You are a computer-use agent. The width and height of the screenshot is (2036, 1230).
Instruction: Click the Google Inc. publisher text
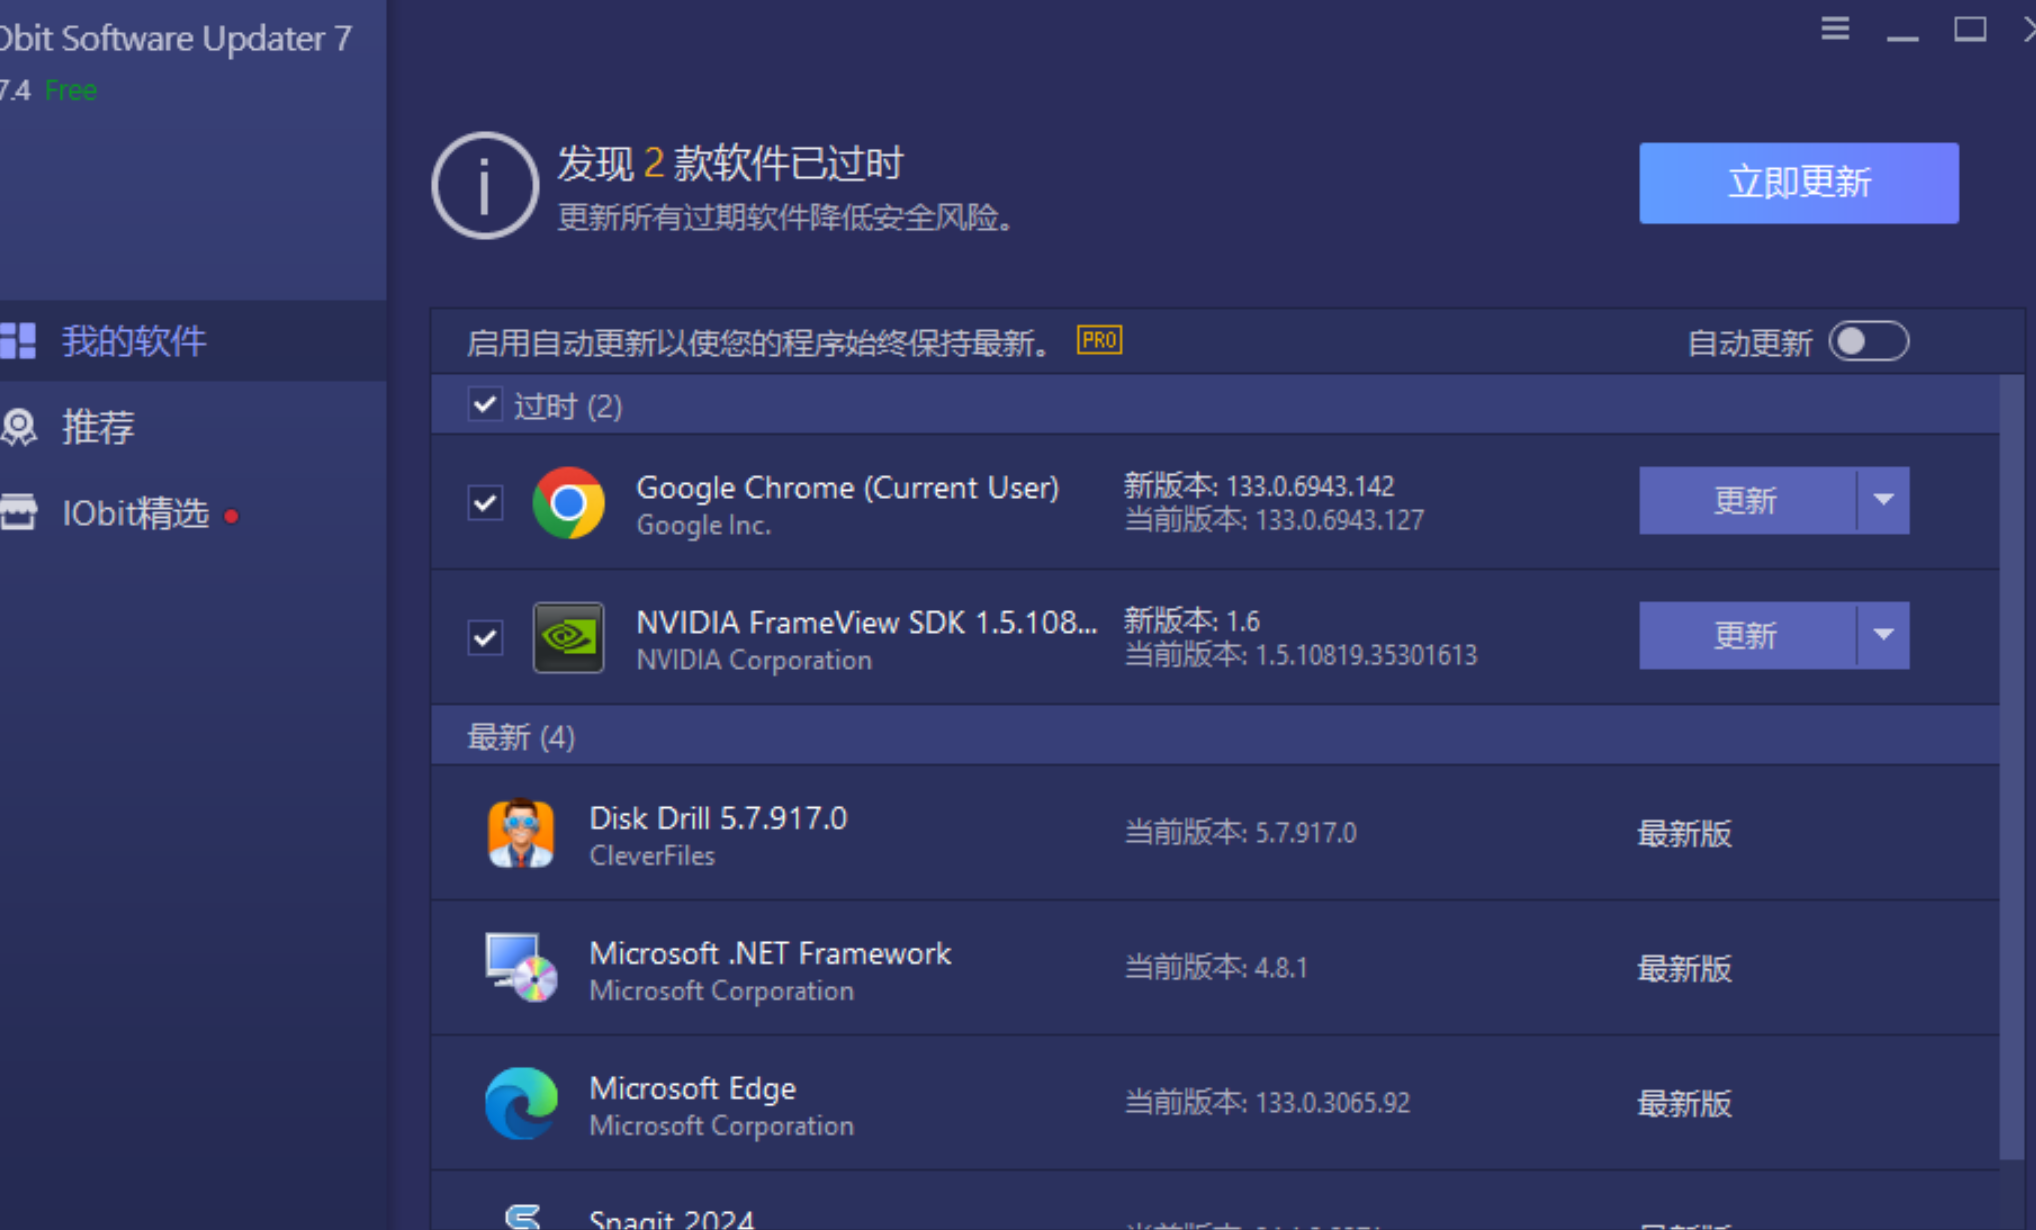coord(704,525)
